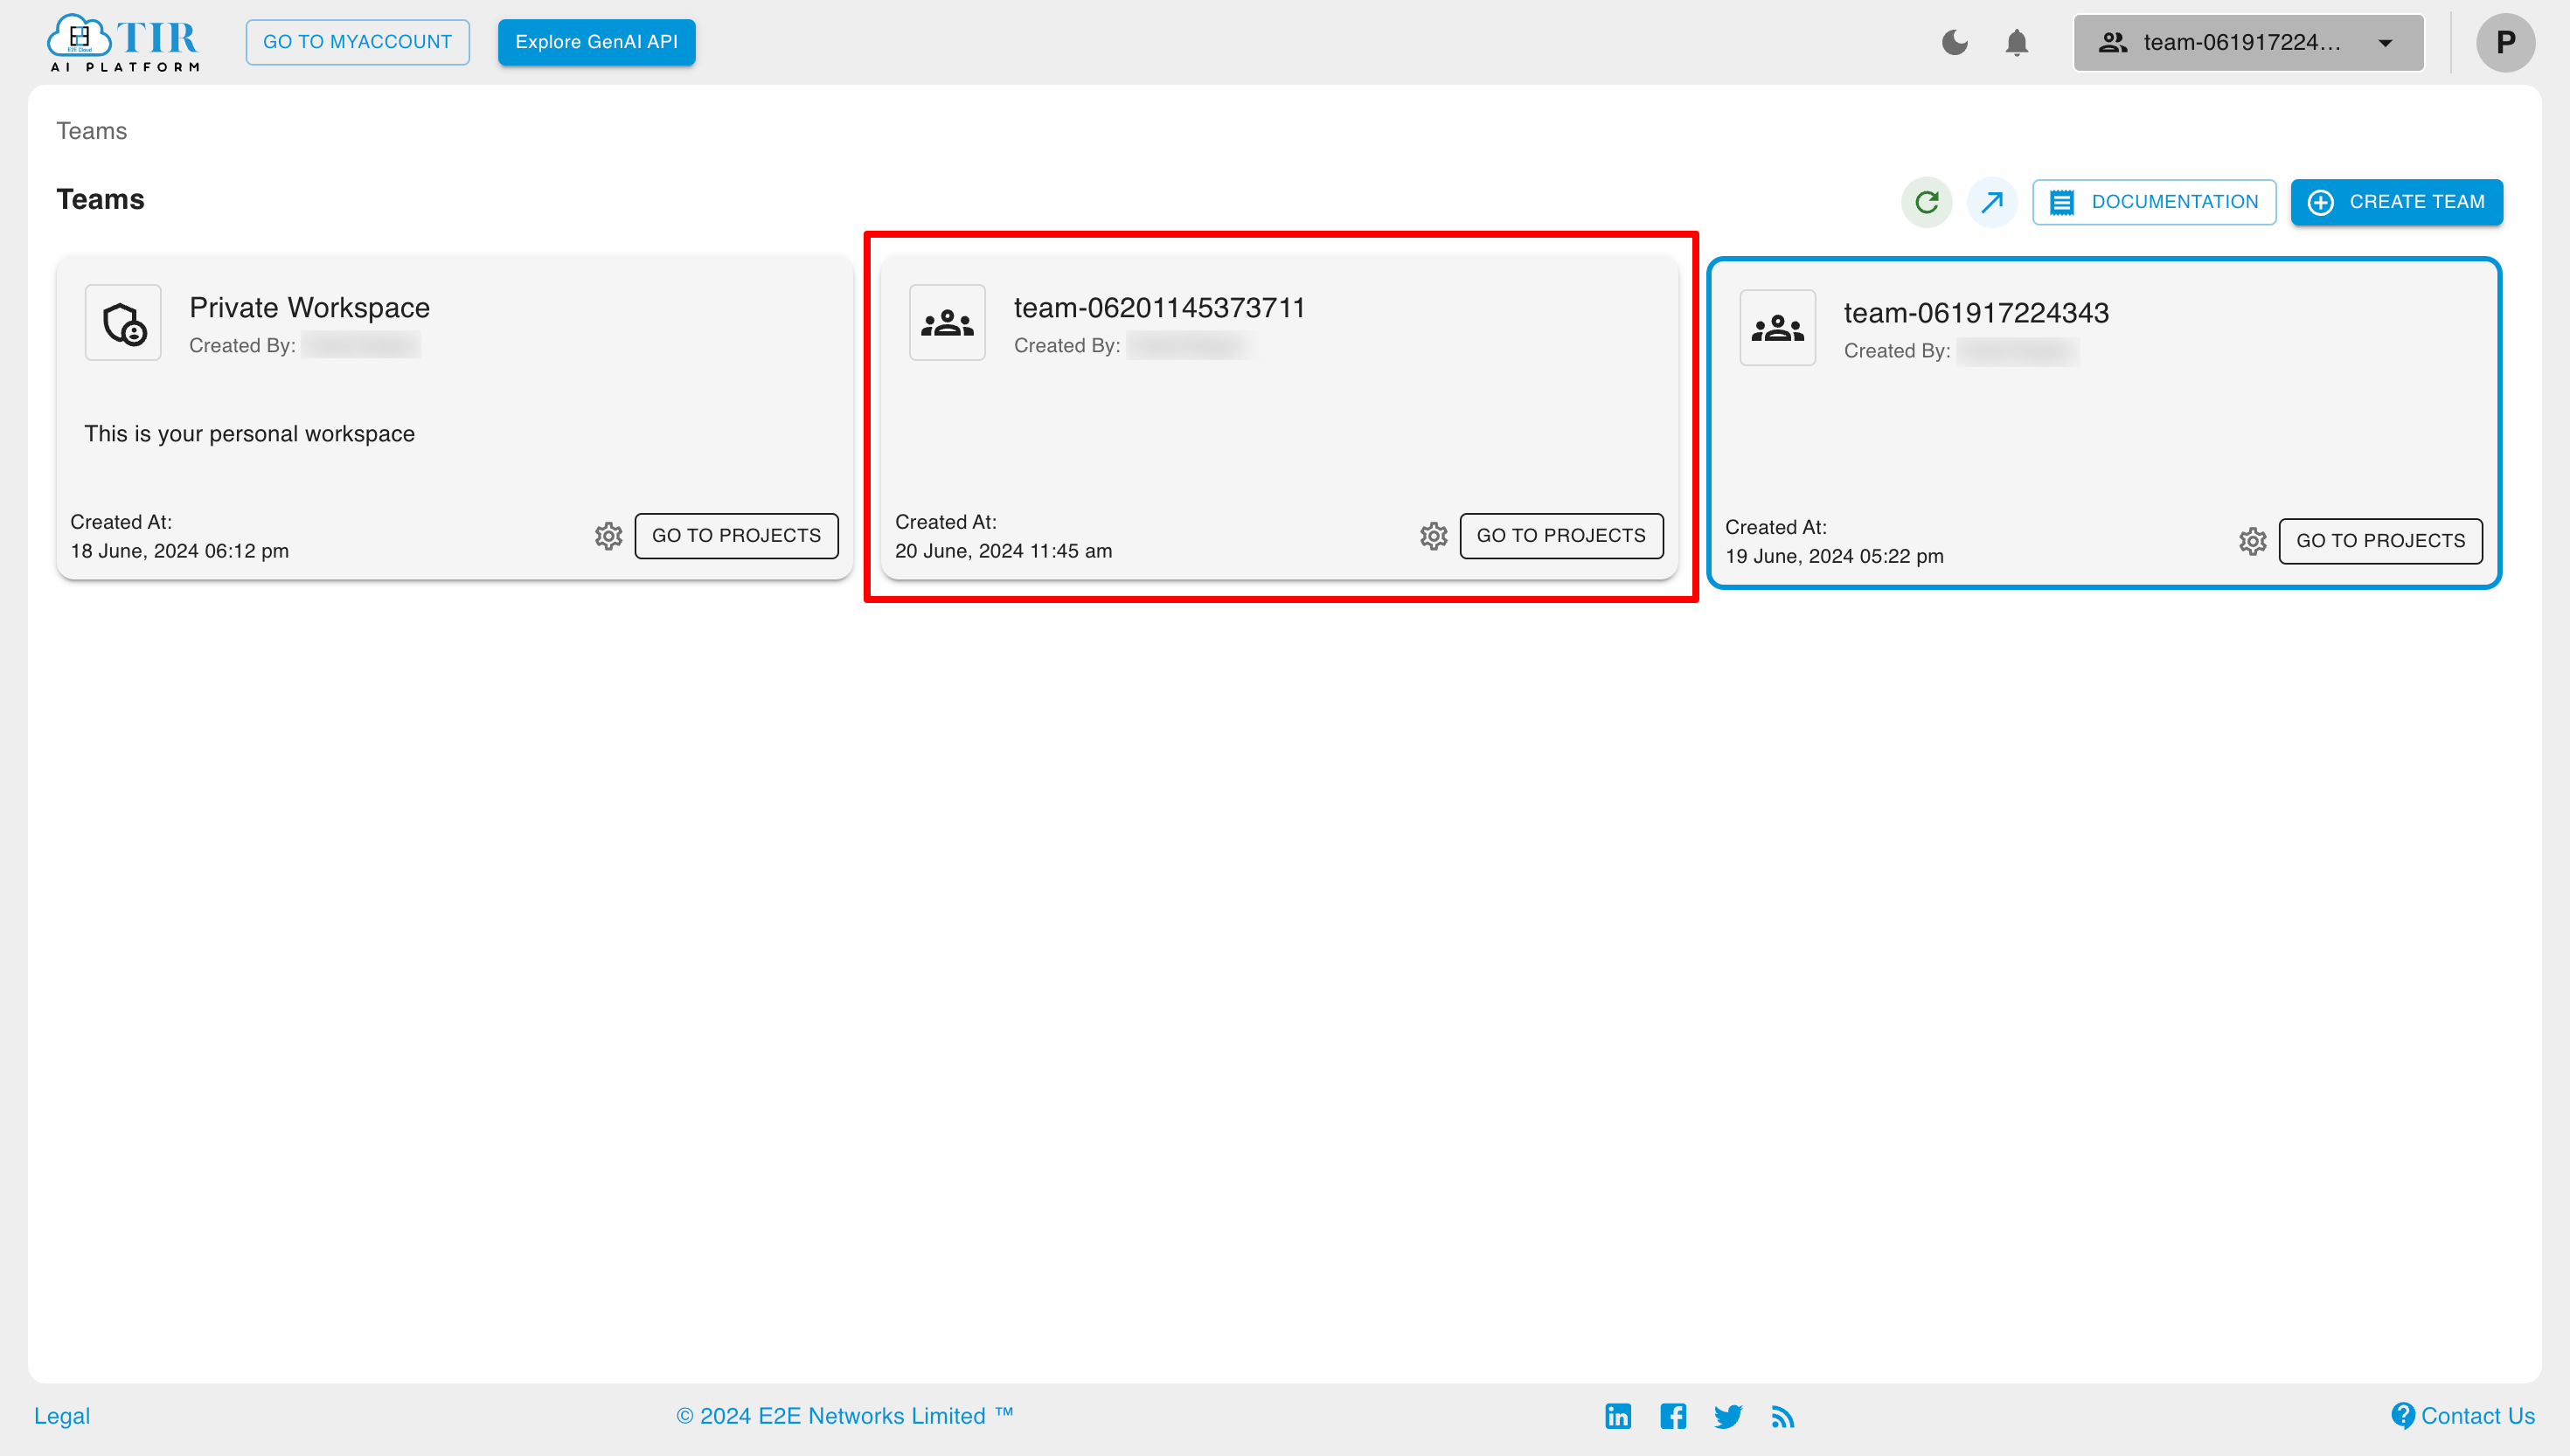
Task: Click the 2024 E2E Networks Limited link
Action: coord(844,1415)
